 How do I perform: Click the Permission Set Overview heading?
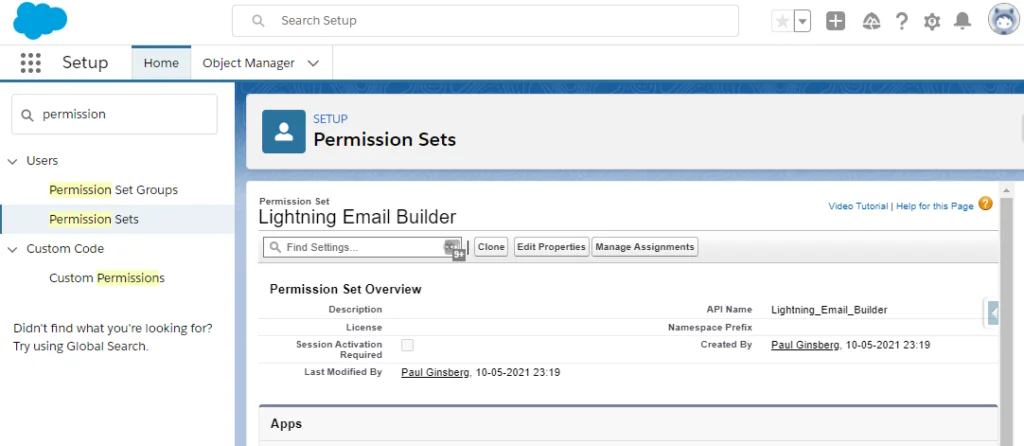(345, 289)
